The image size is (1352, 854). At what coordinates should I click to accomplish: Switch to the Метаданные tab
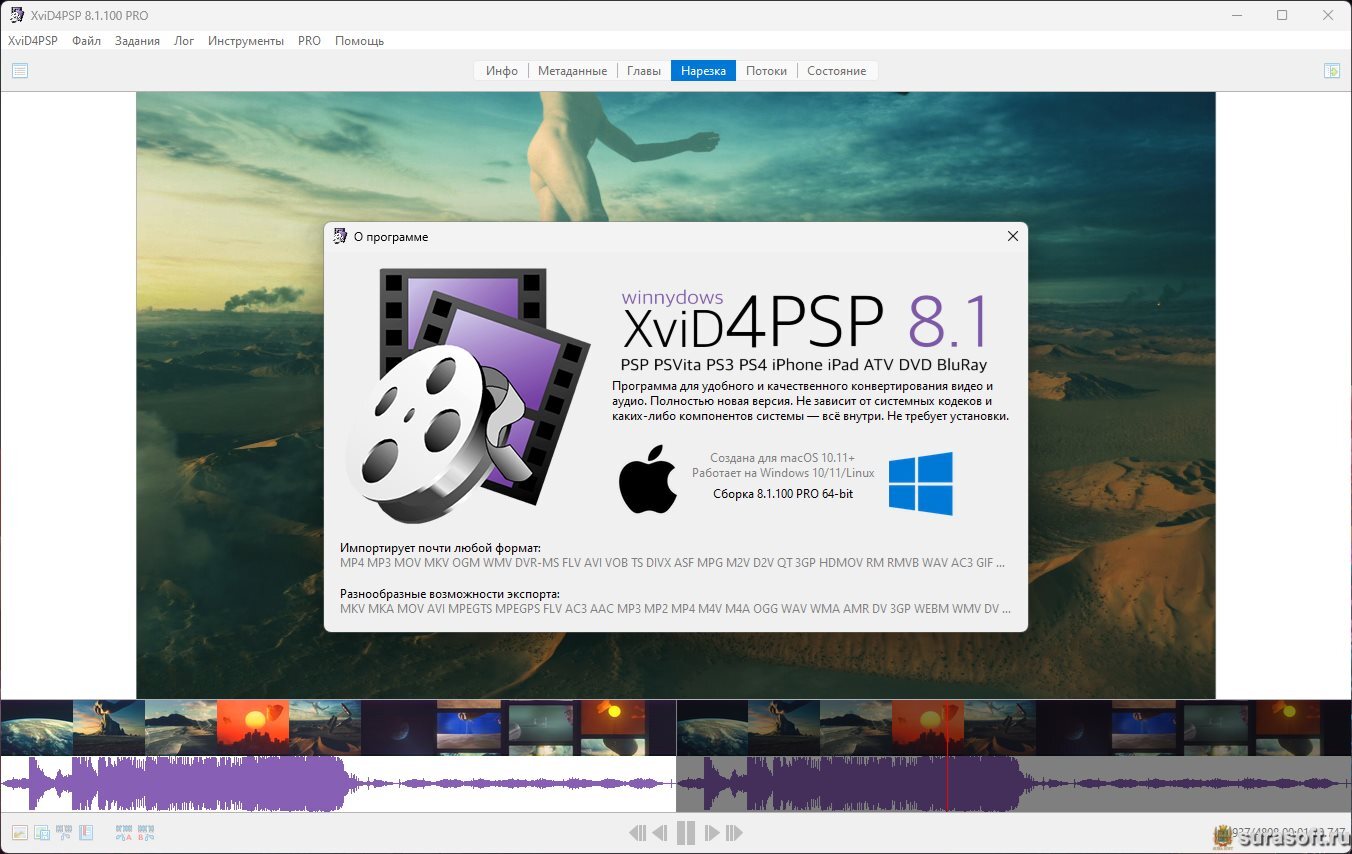[x=572, y=71]
